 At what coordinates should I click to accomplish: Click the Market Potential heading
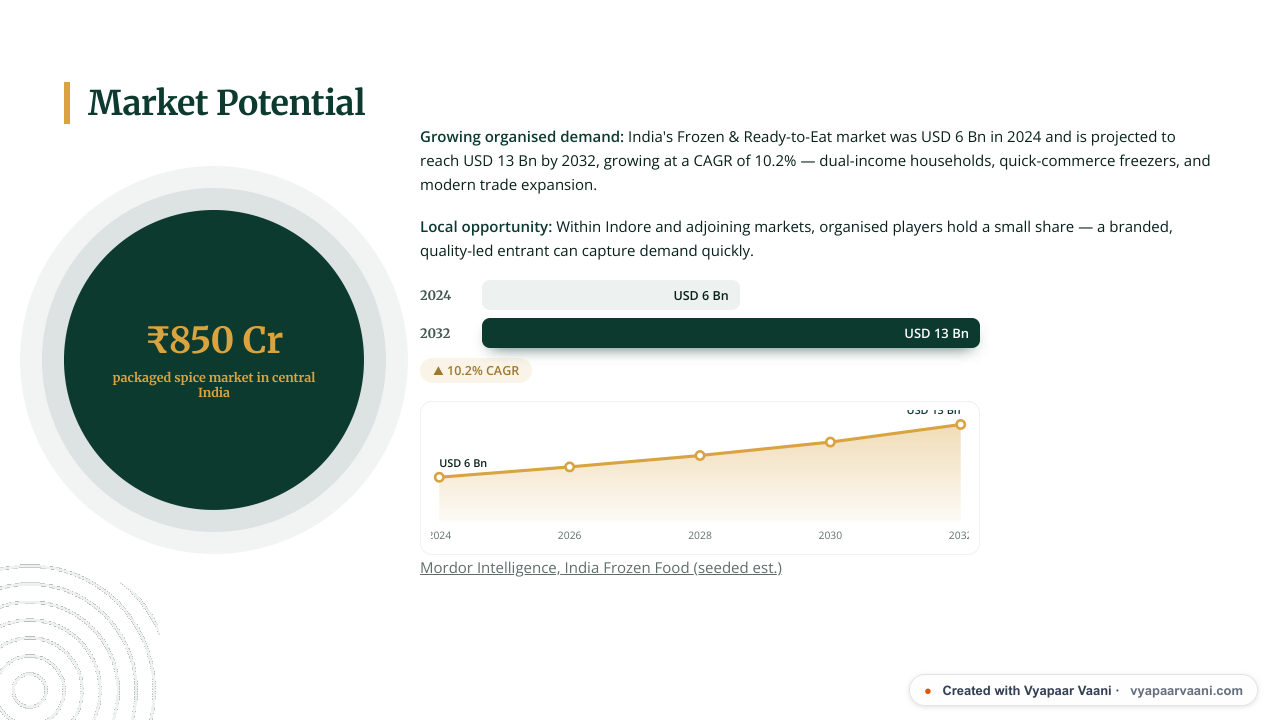click(226, 103)
